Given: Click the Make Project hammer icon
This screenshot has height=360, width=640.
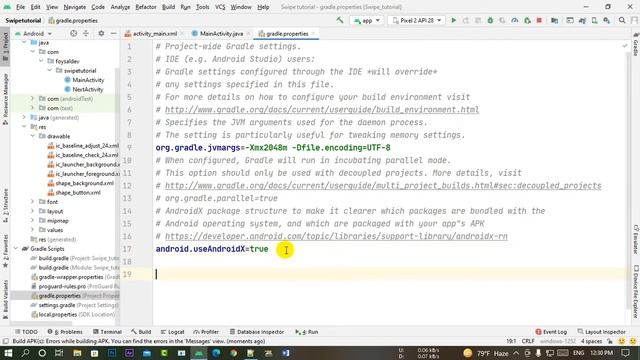Looking at the screenshot, I should tap(340, 20).
